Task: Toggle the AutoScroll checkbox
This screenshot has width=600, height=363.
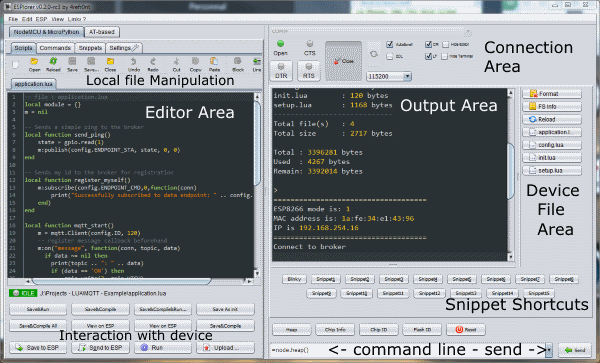Action: point(390,44)
